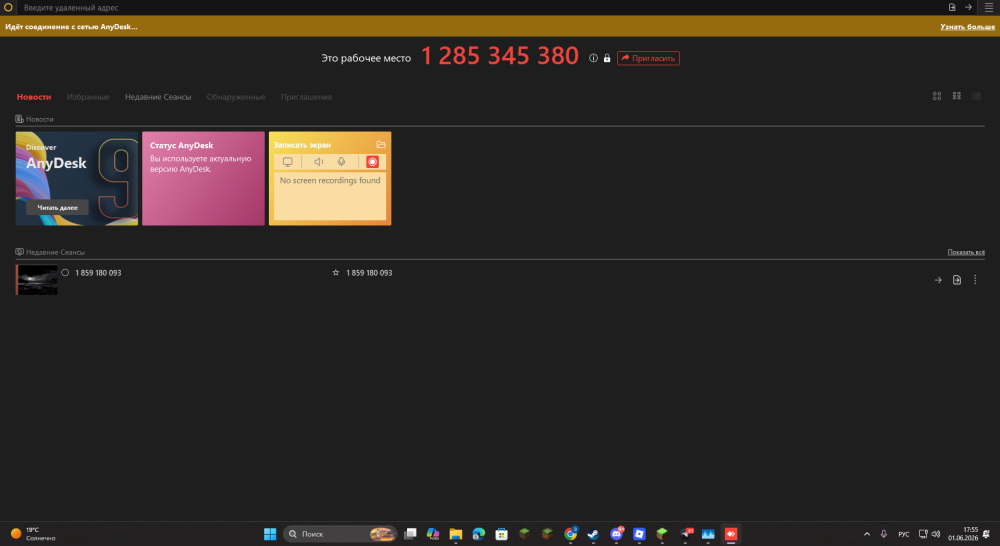Open the notification bell in the tray
The image size is (1000, 546).
987,534
